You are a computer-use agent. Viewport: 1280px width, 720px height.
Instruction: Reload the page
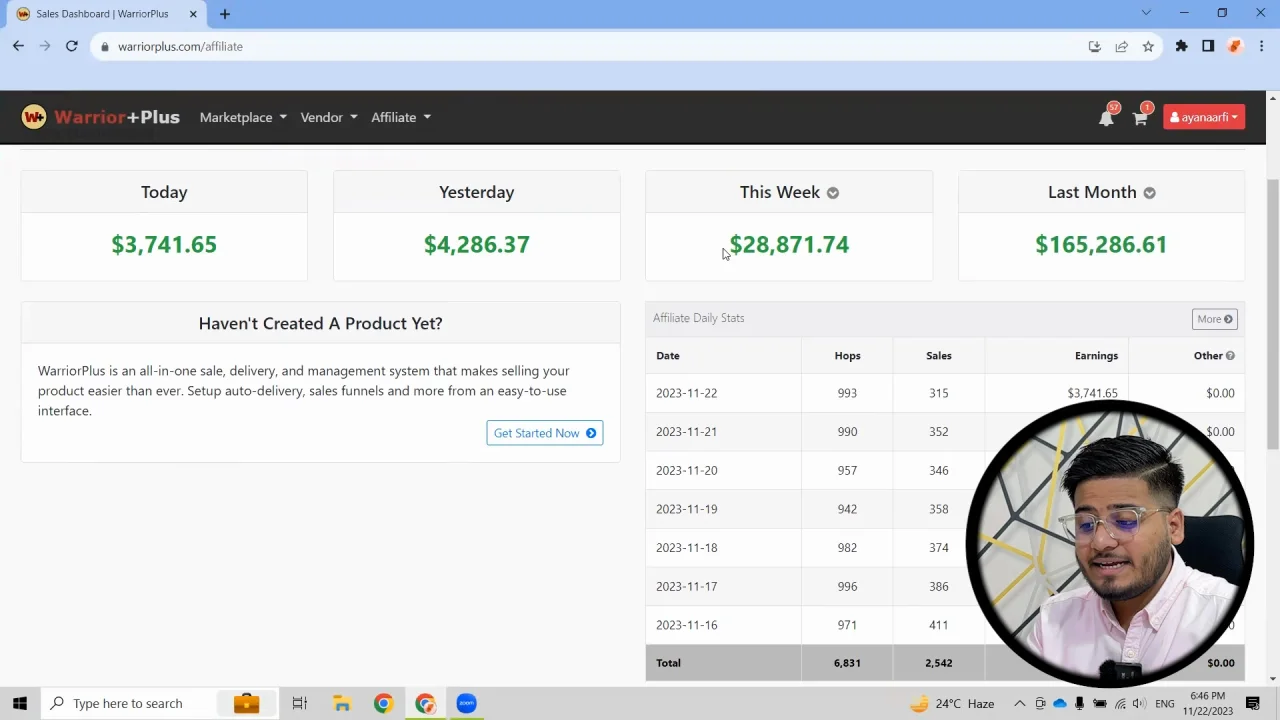71,46
